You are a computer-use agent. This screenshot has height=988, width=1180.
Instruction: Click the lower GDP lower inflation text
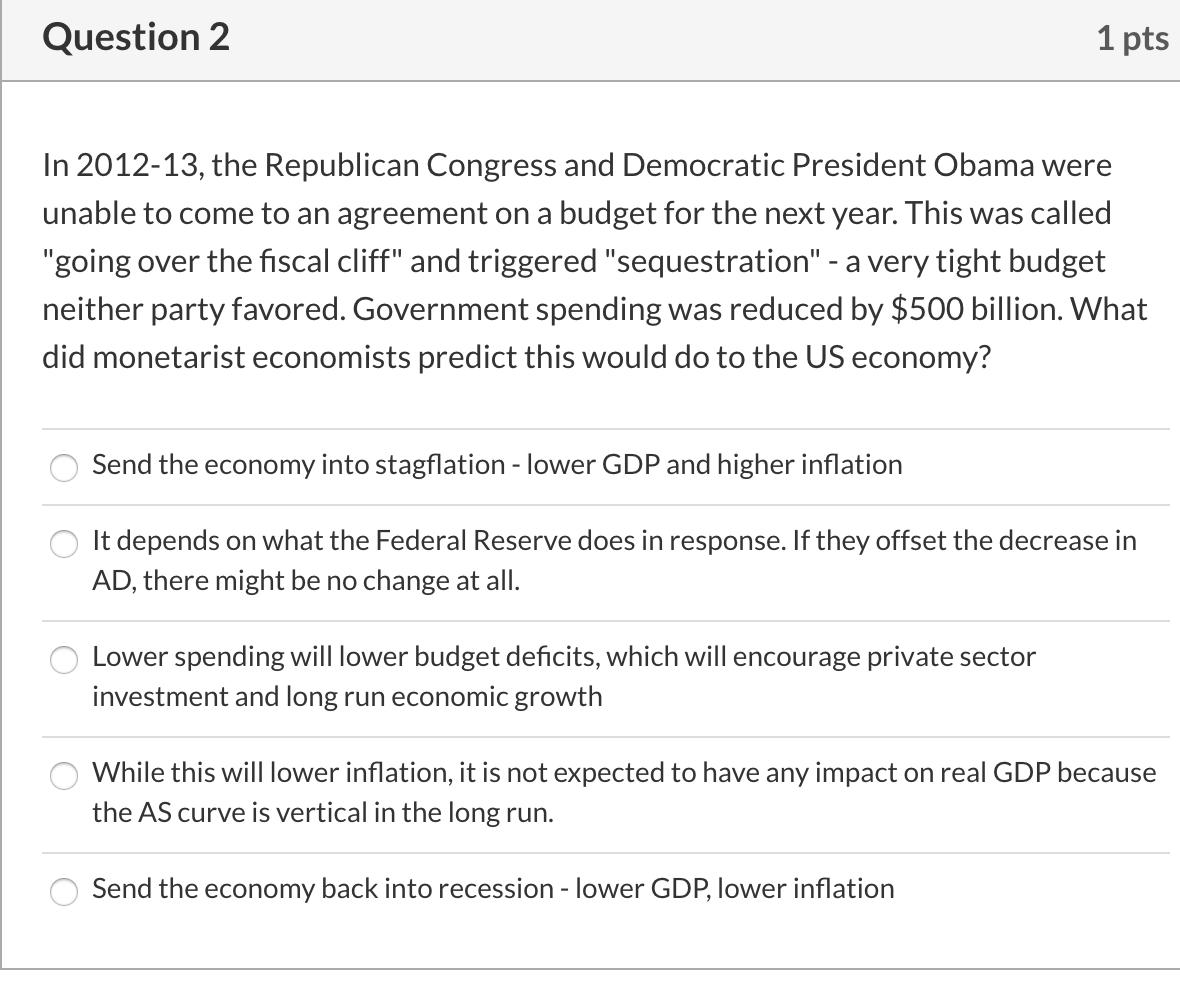pos(492,888)
